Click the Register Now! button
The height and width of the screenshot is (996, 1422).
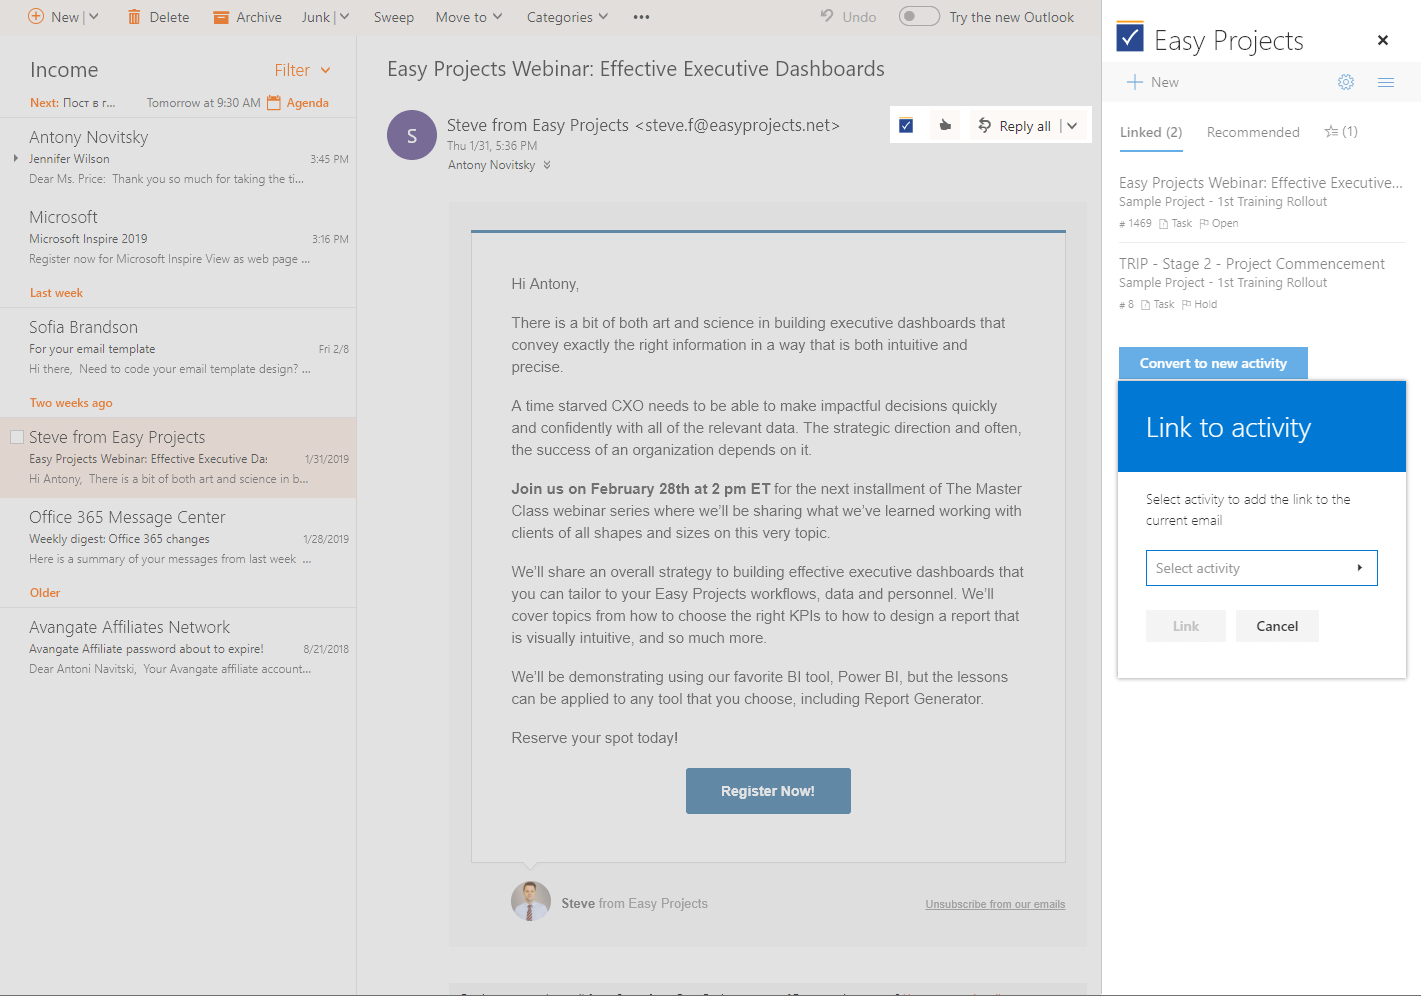point(768,791)
